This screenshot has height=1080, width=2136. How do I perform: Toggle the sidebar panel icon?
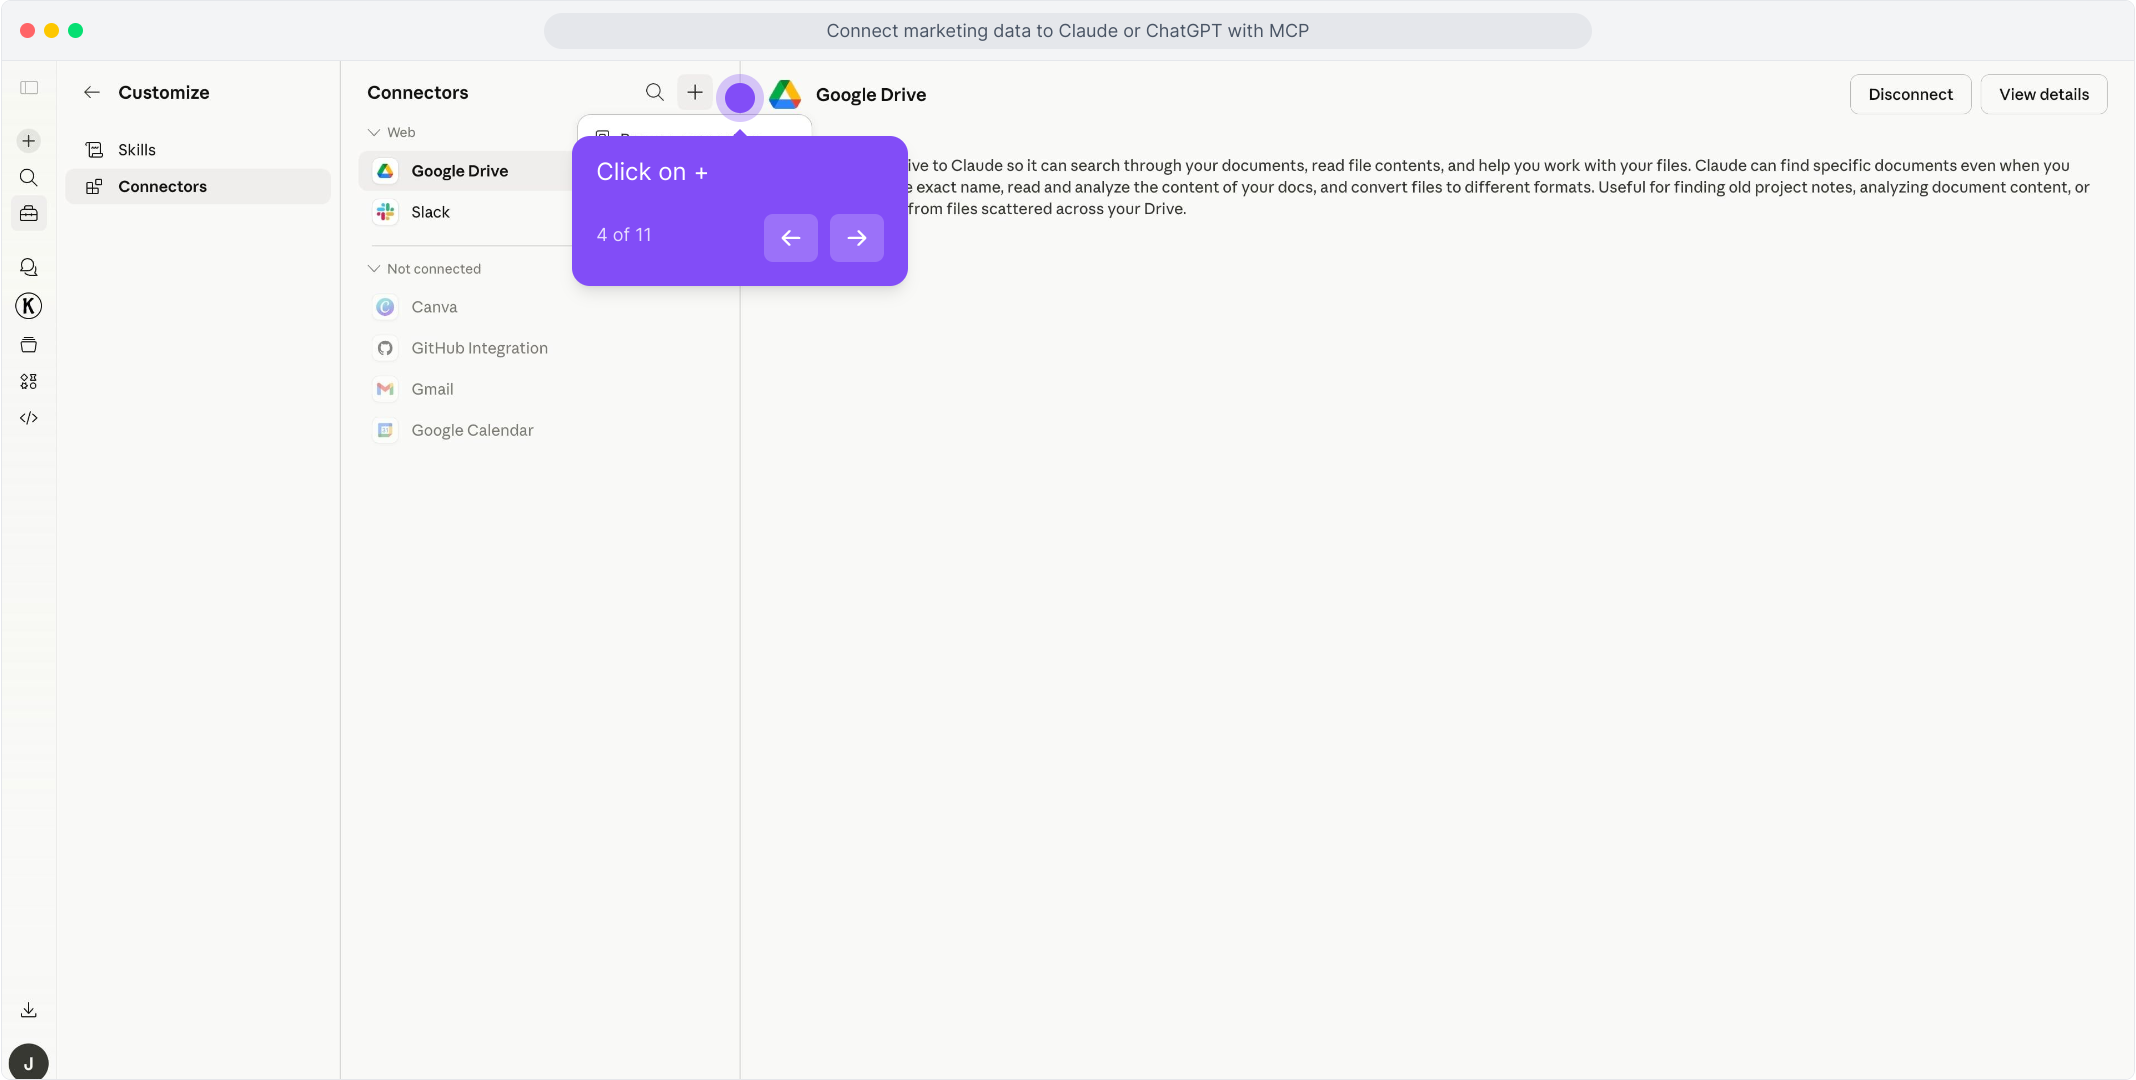28,88
